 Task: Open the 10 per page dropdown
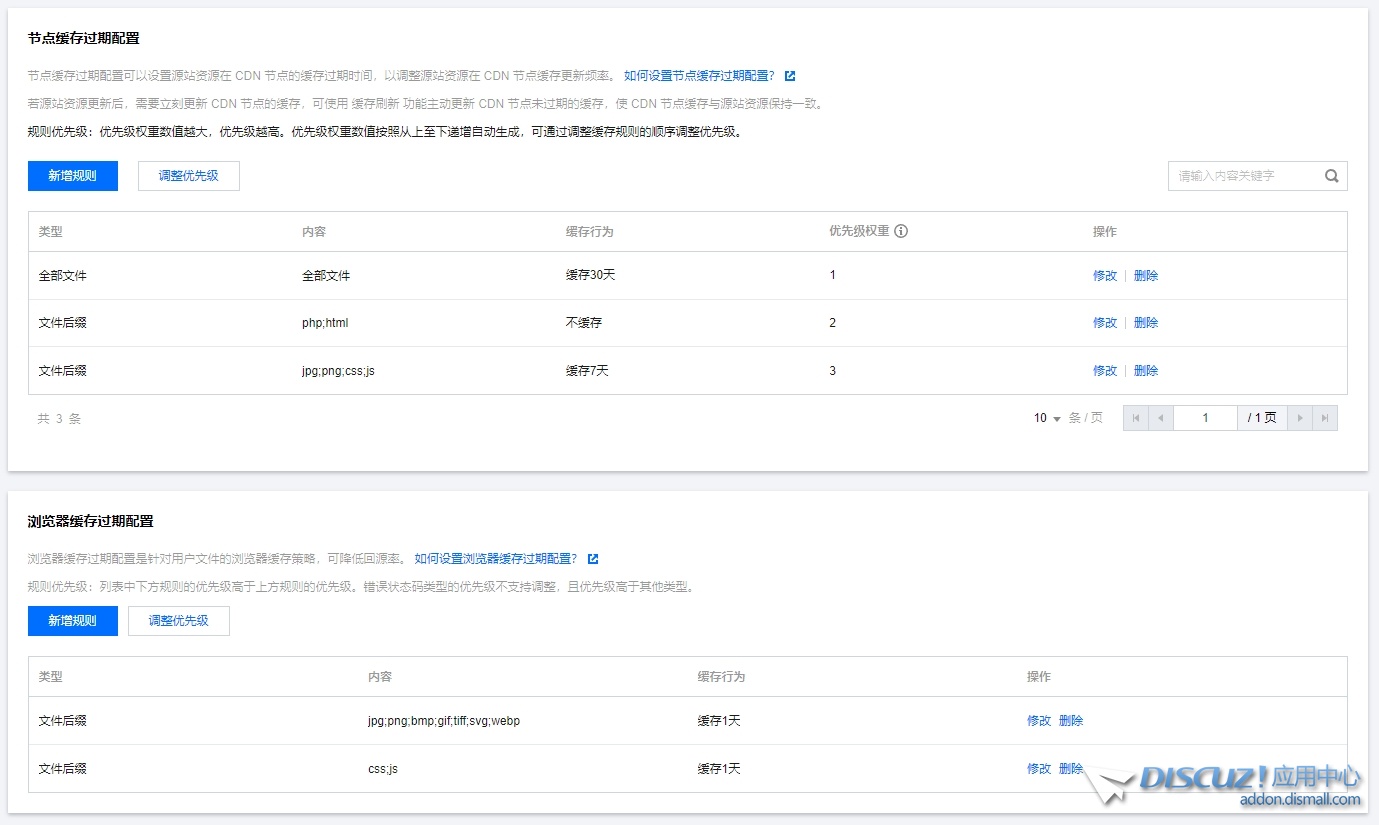tap(1047, 418)
